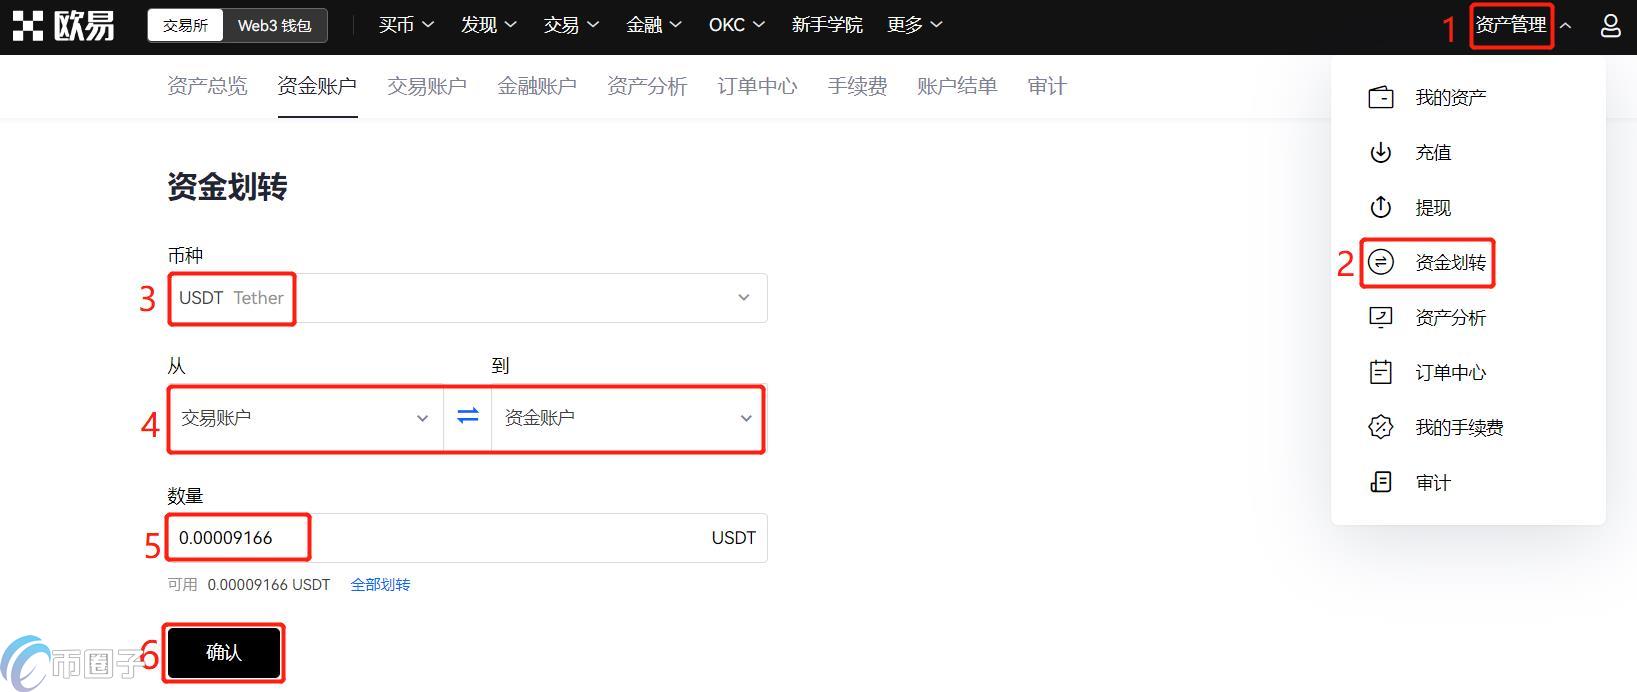
Task: Click the analysis icon beside 资产分析
Action: point(1380,318)
